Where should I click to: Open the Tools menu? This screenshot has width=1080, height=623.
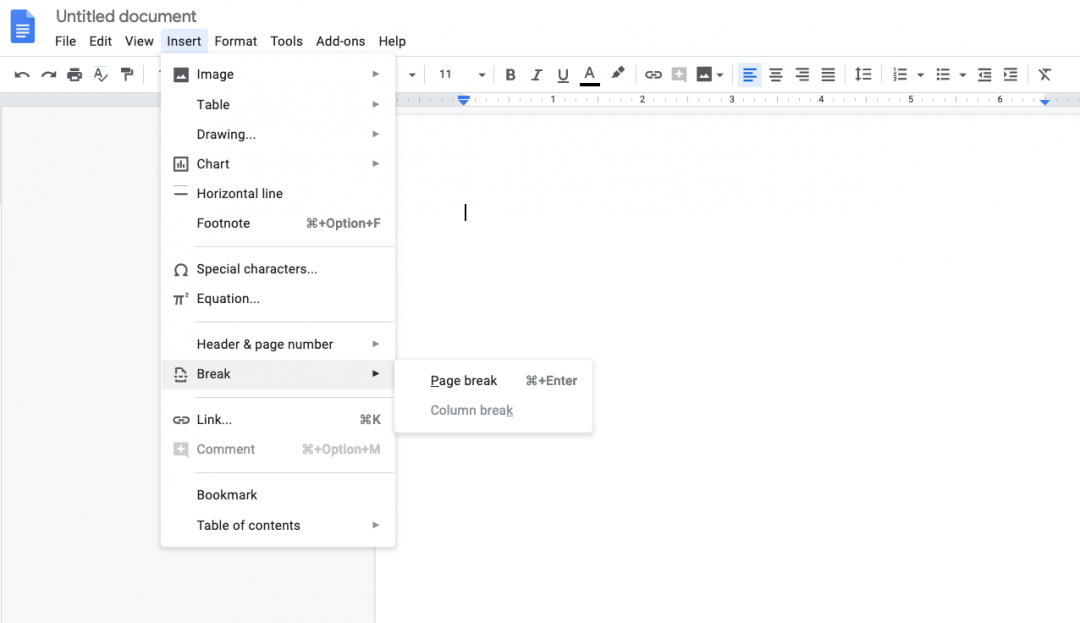click(287, 41)
